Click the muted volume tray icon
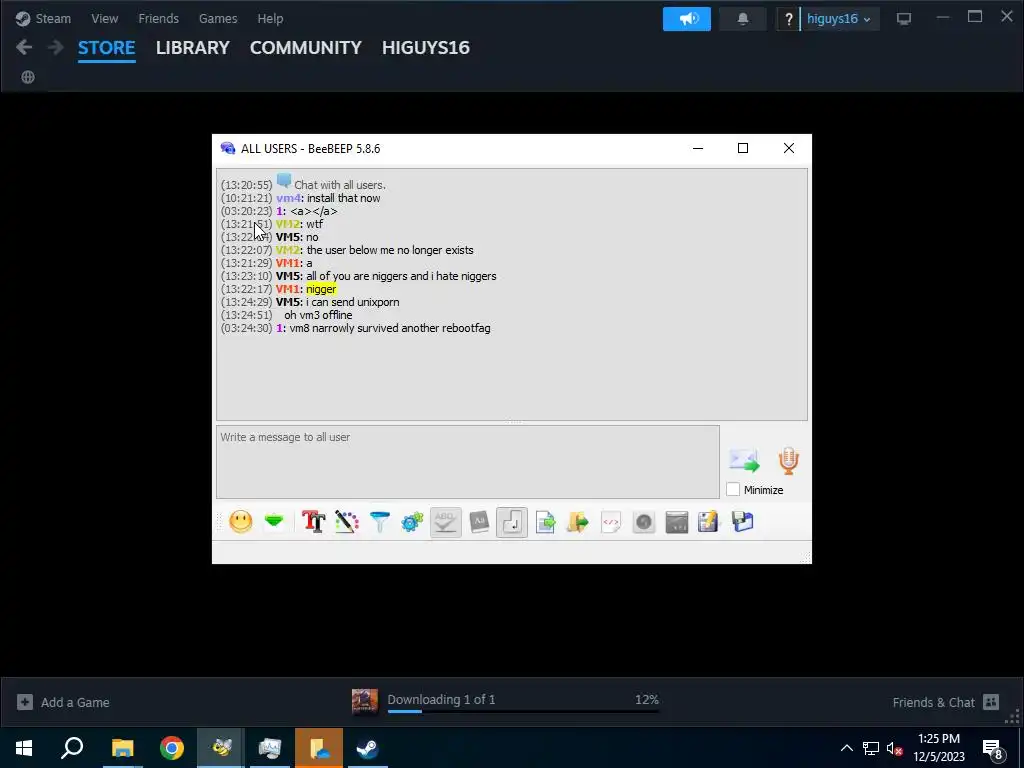Viewport: 1024px width, 768px height. click(894, 748)
